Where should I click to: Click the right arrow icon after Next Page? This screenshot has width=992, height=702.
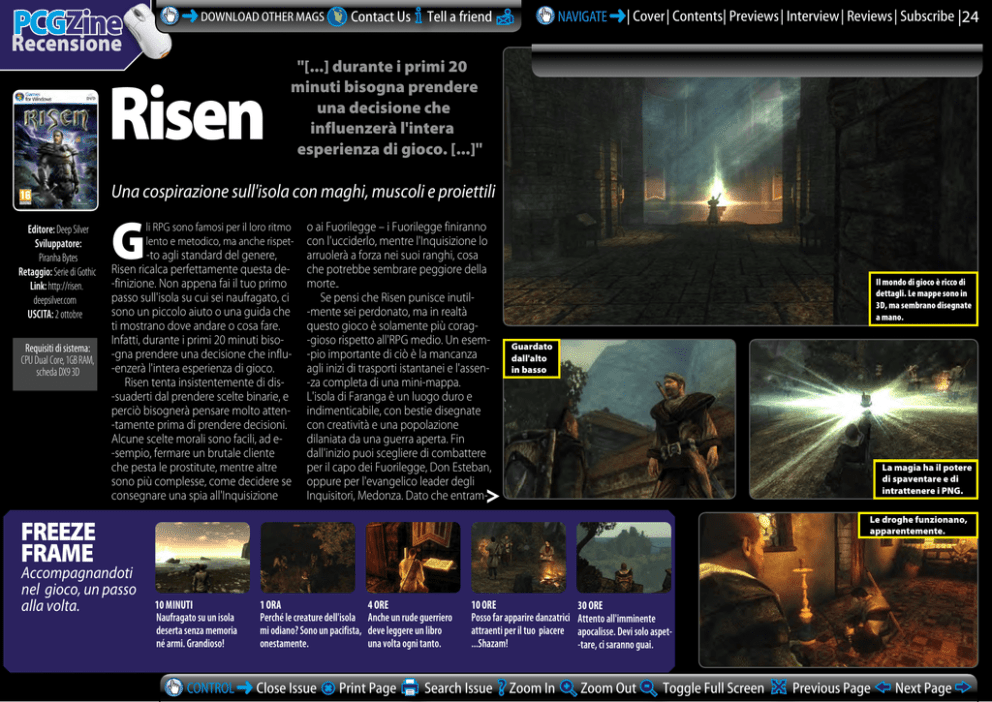coord(962,687)
